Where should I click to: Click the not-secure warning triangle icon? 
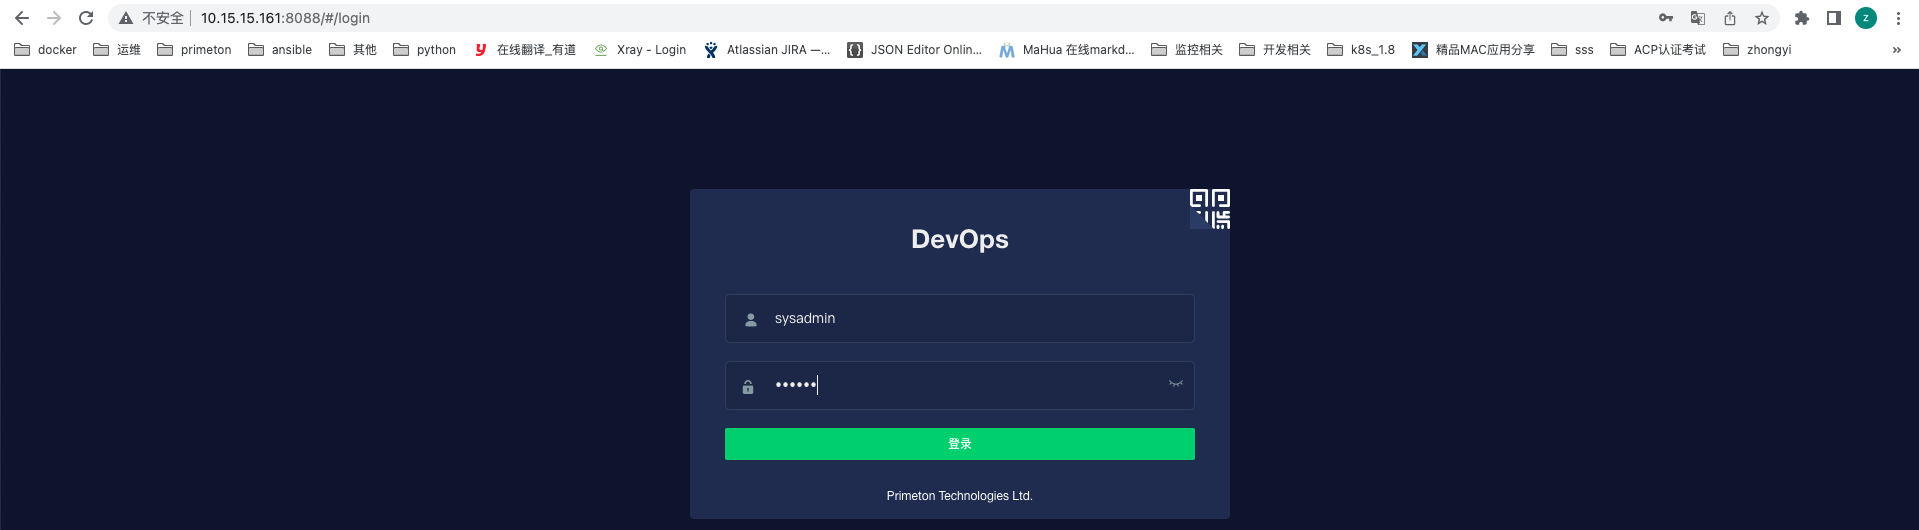click(126, 18)
